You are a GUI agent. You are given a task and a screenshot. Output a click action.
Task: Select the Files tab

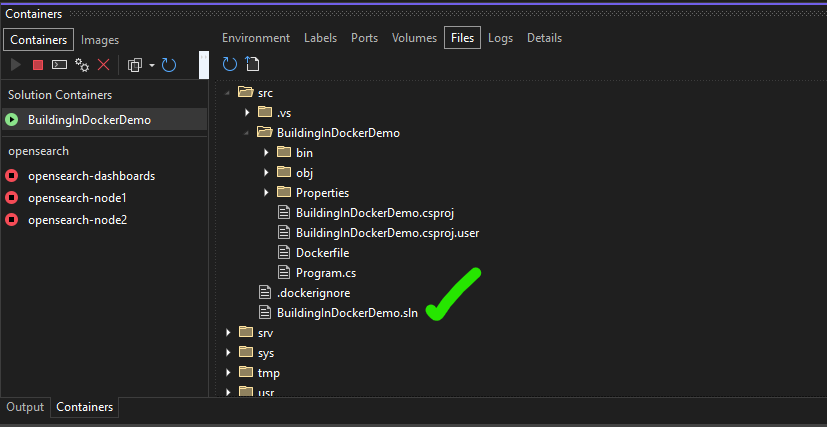coord(463,37)
